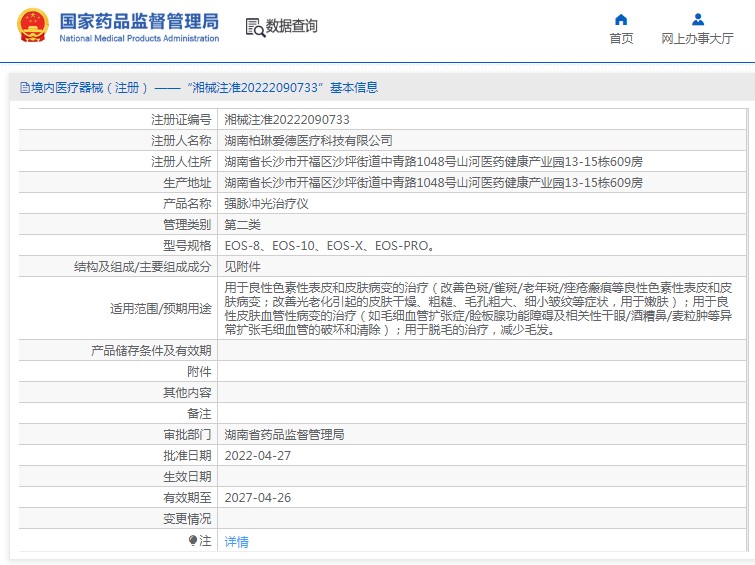Click the 境内医疗器械（注册） breadcrumb heading
Image resolution: width=755 pixels, height=565 pixels.
point(90,88)
